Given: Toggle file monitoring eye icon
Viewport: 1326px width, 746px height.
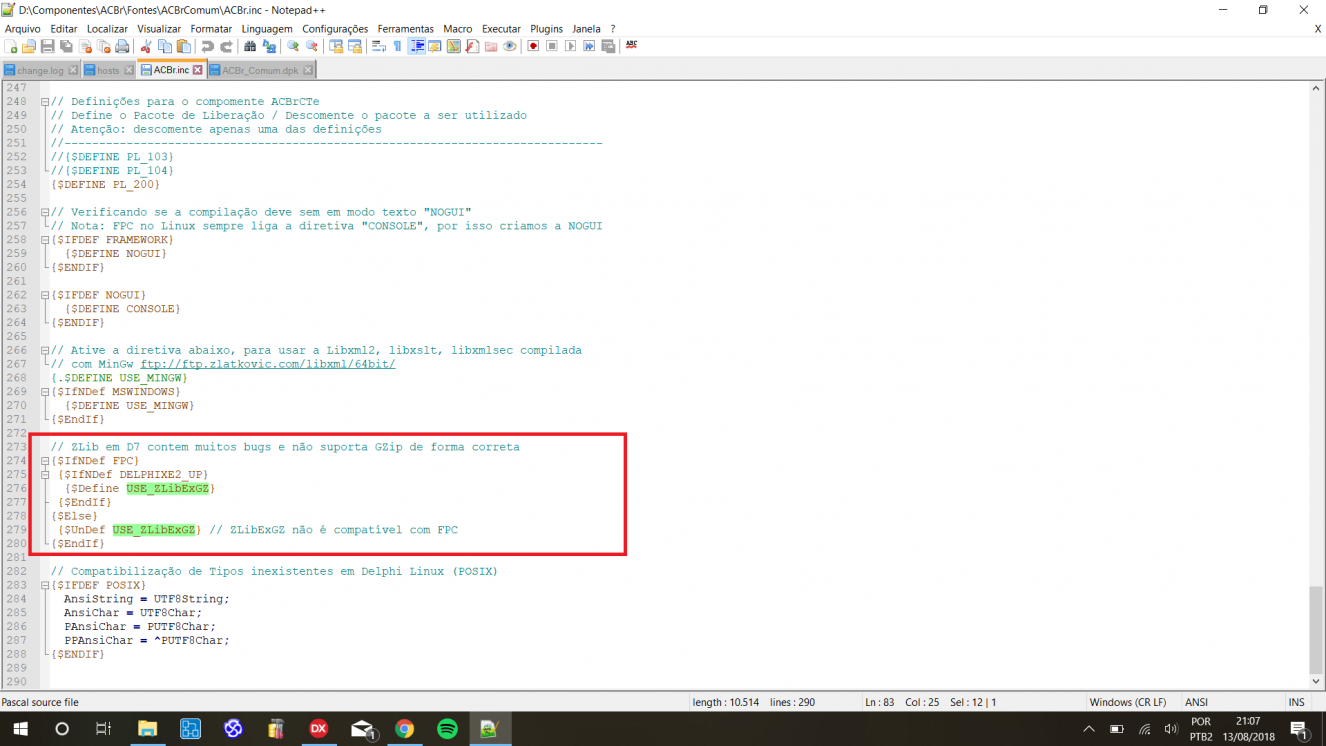Looking at the screenshot, I should click(x=510, y=46).
